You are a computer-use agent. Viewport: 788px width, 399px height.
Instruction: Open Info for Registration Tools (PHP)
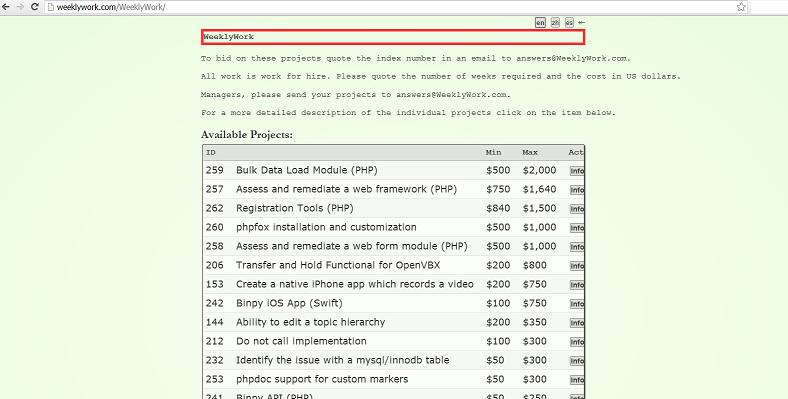click(x=577, y=209)
